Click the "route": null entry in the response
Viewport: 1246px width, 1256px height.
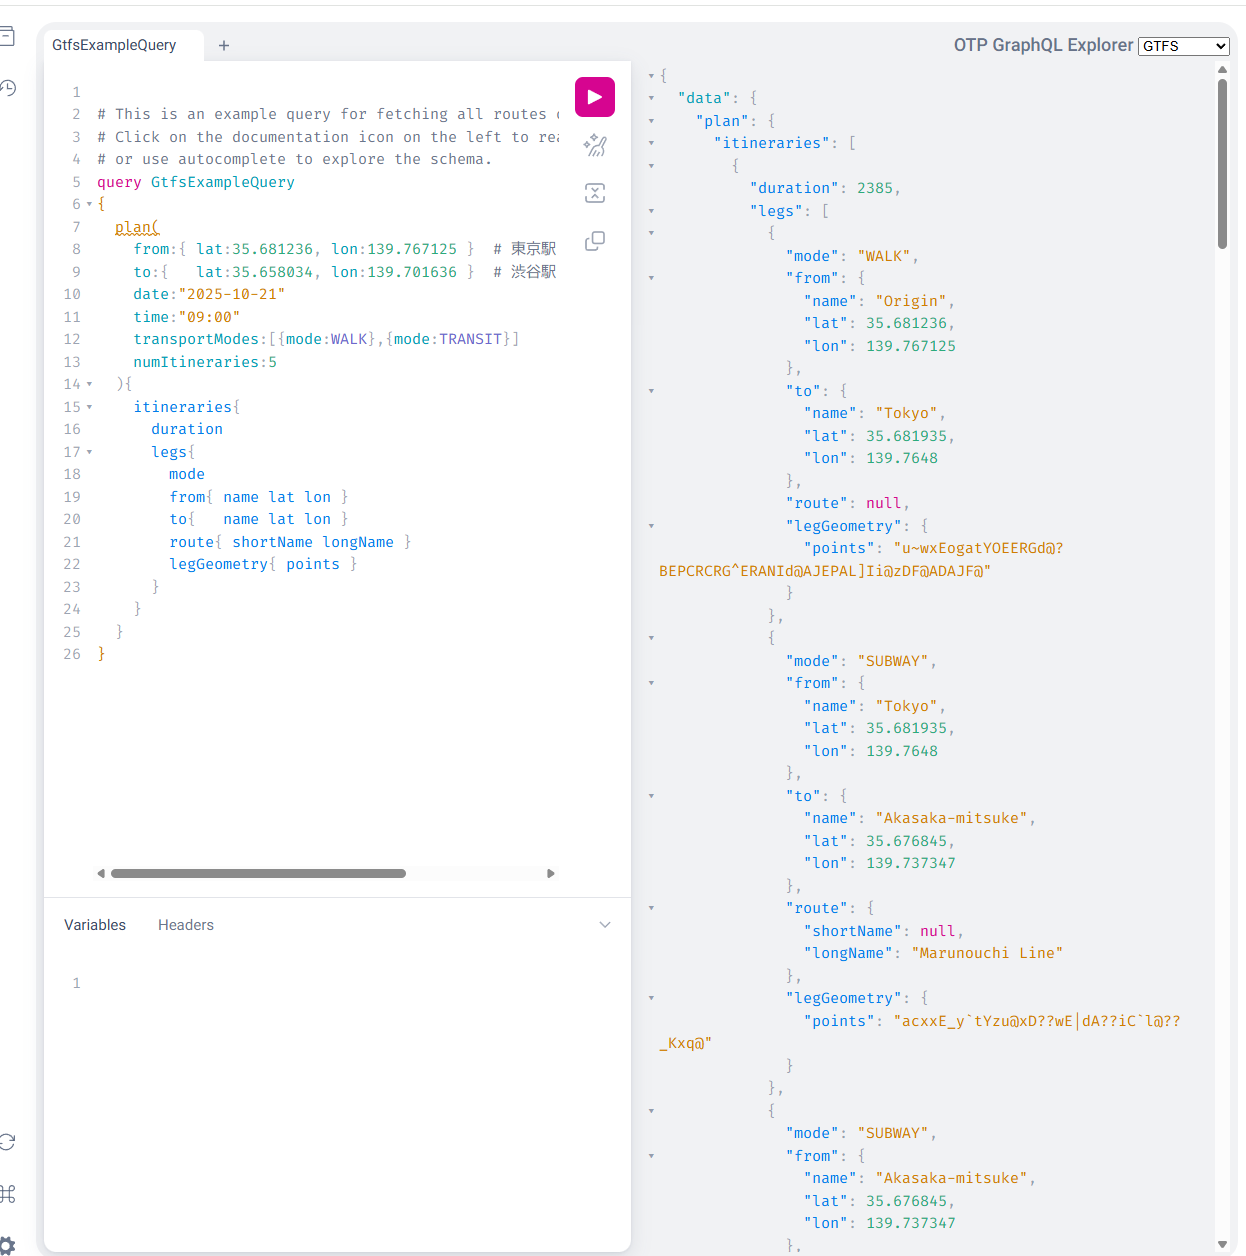click(848, 503)
